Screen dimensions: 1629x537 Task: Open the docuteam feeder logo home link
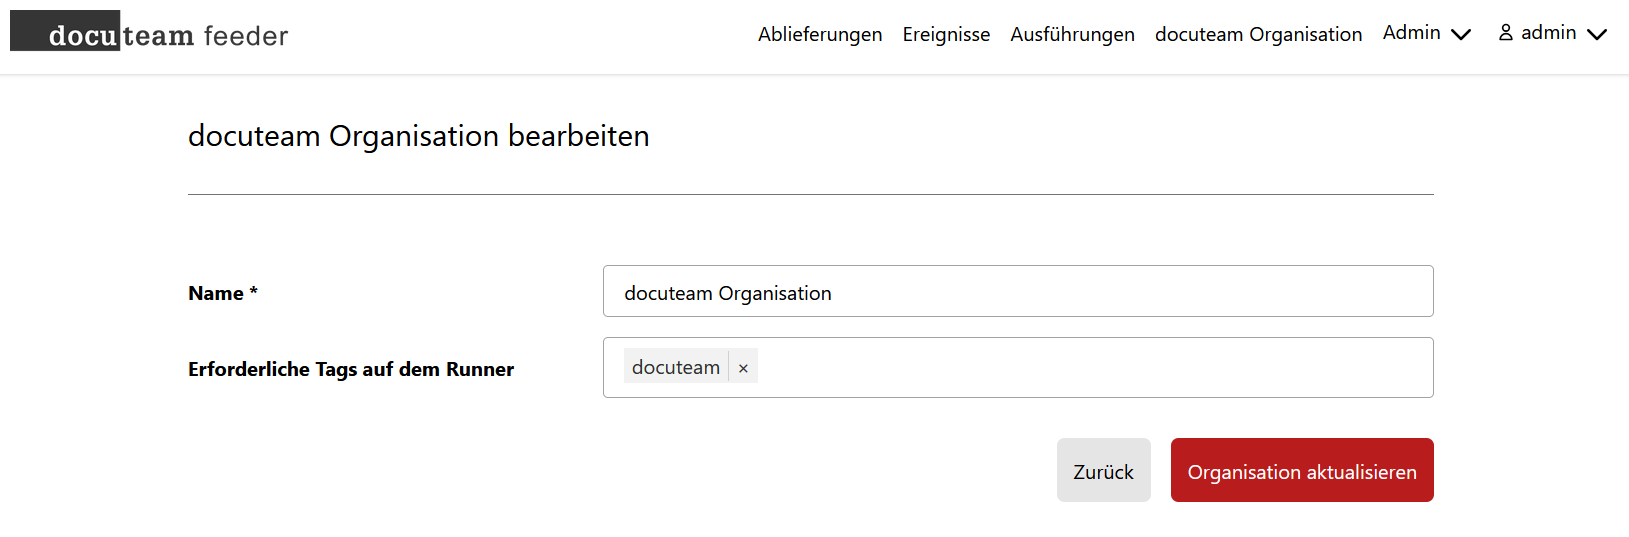pyautogui.click(x=150, y=32)
